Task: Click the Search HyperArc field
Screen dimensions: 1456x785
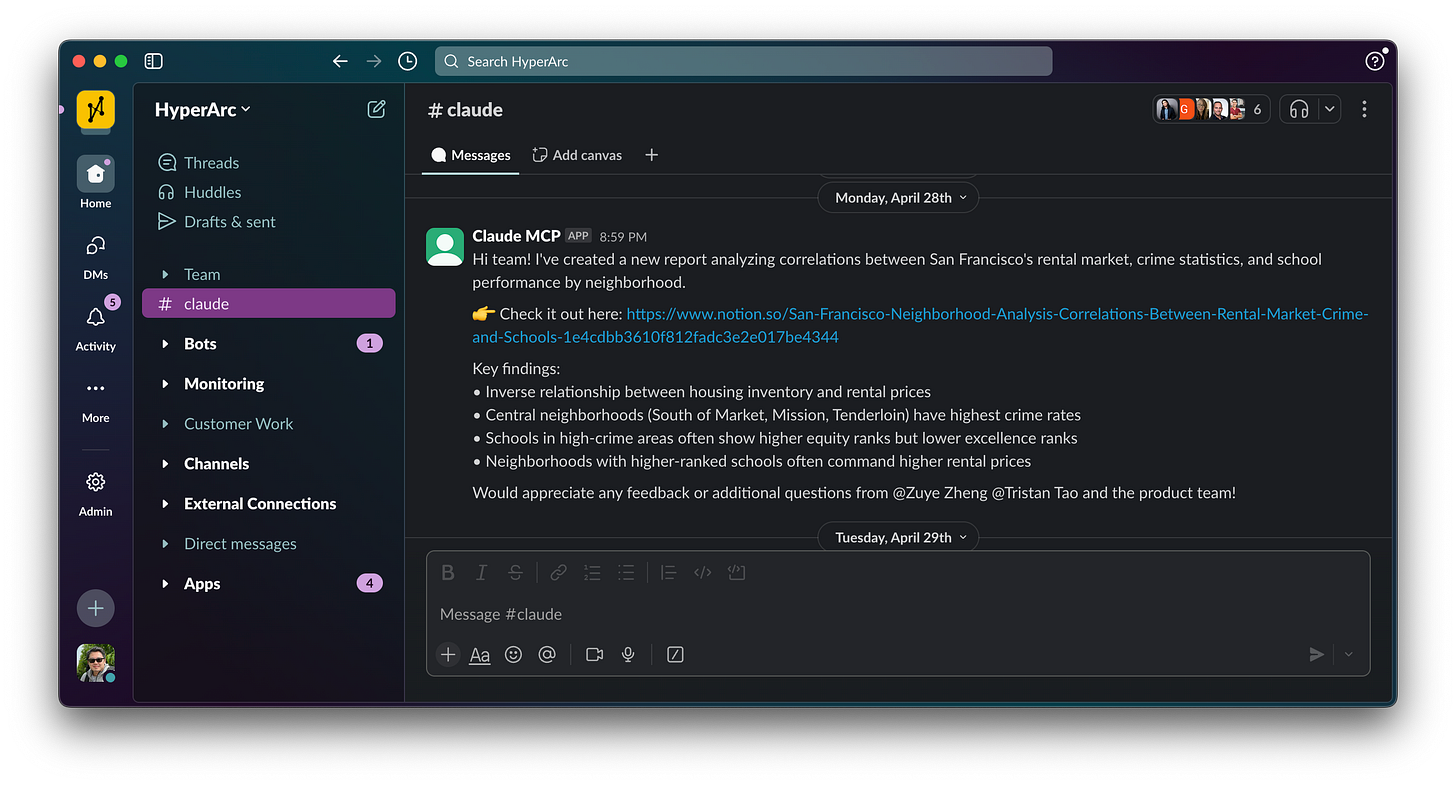Action: 743,61
